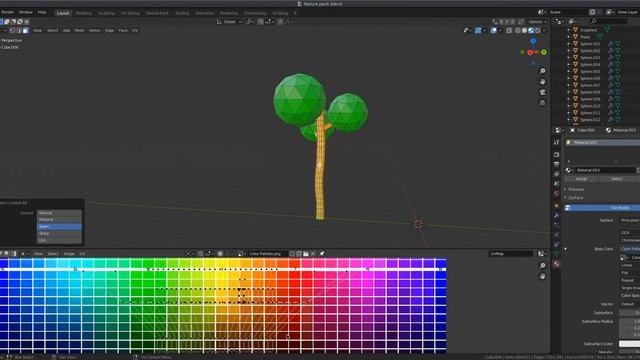Toggle X-ray mode in viewport header
Screen dimensions: 640x360
pos(509,30)
